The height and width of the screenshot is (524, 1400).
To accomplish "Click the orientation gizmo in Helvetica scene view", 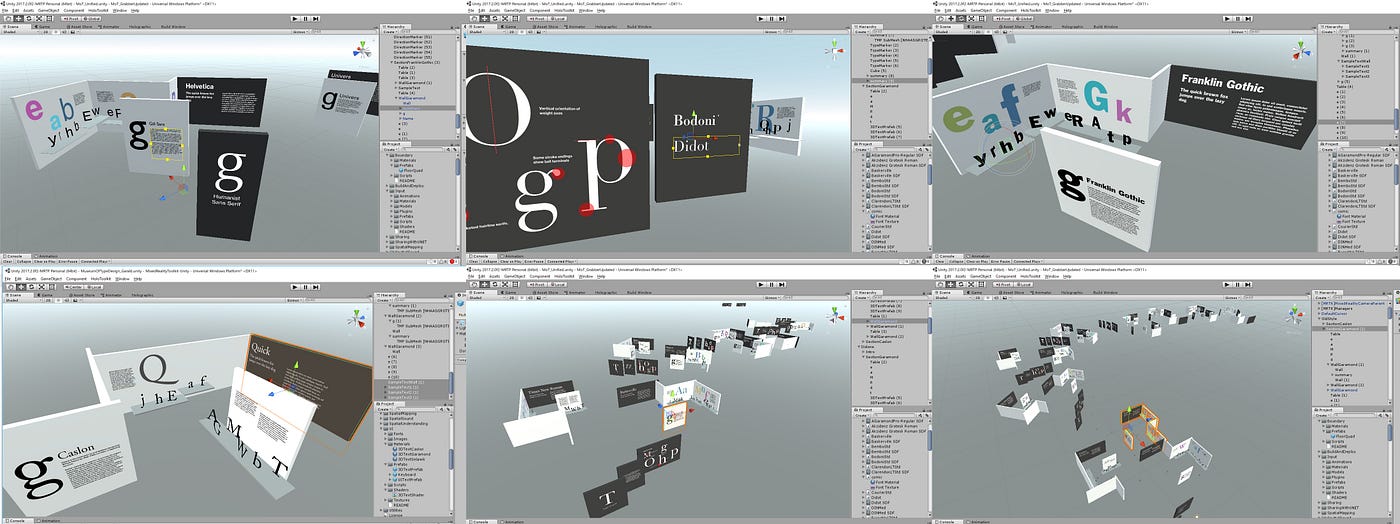I will 363,50.
